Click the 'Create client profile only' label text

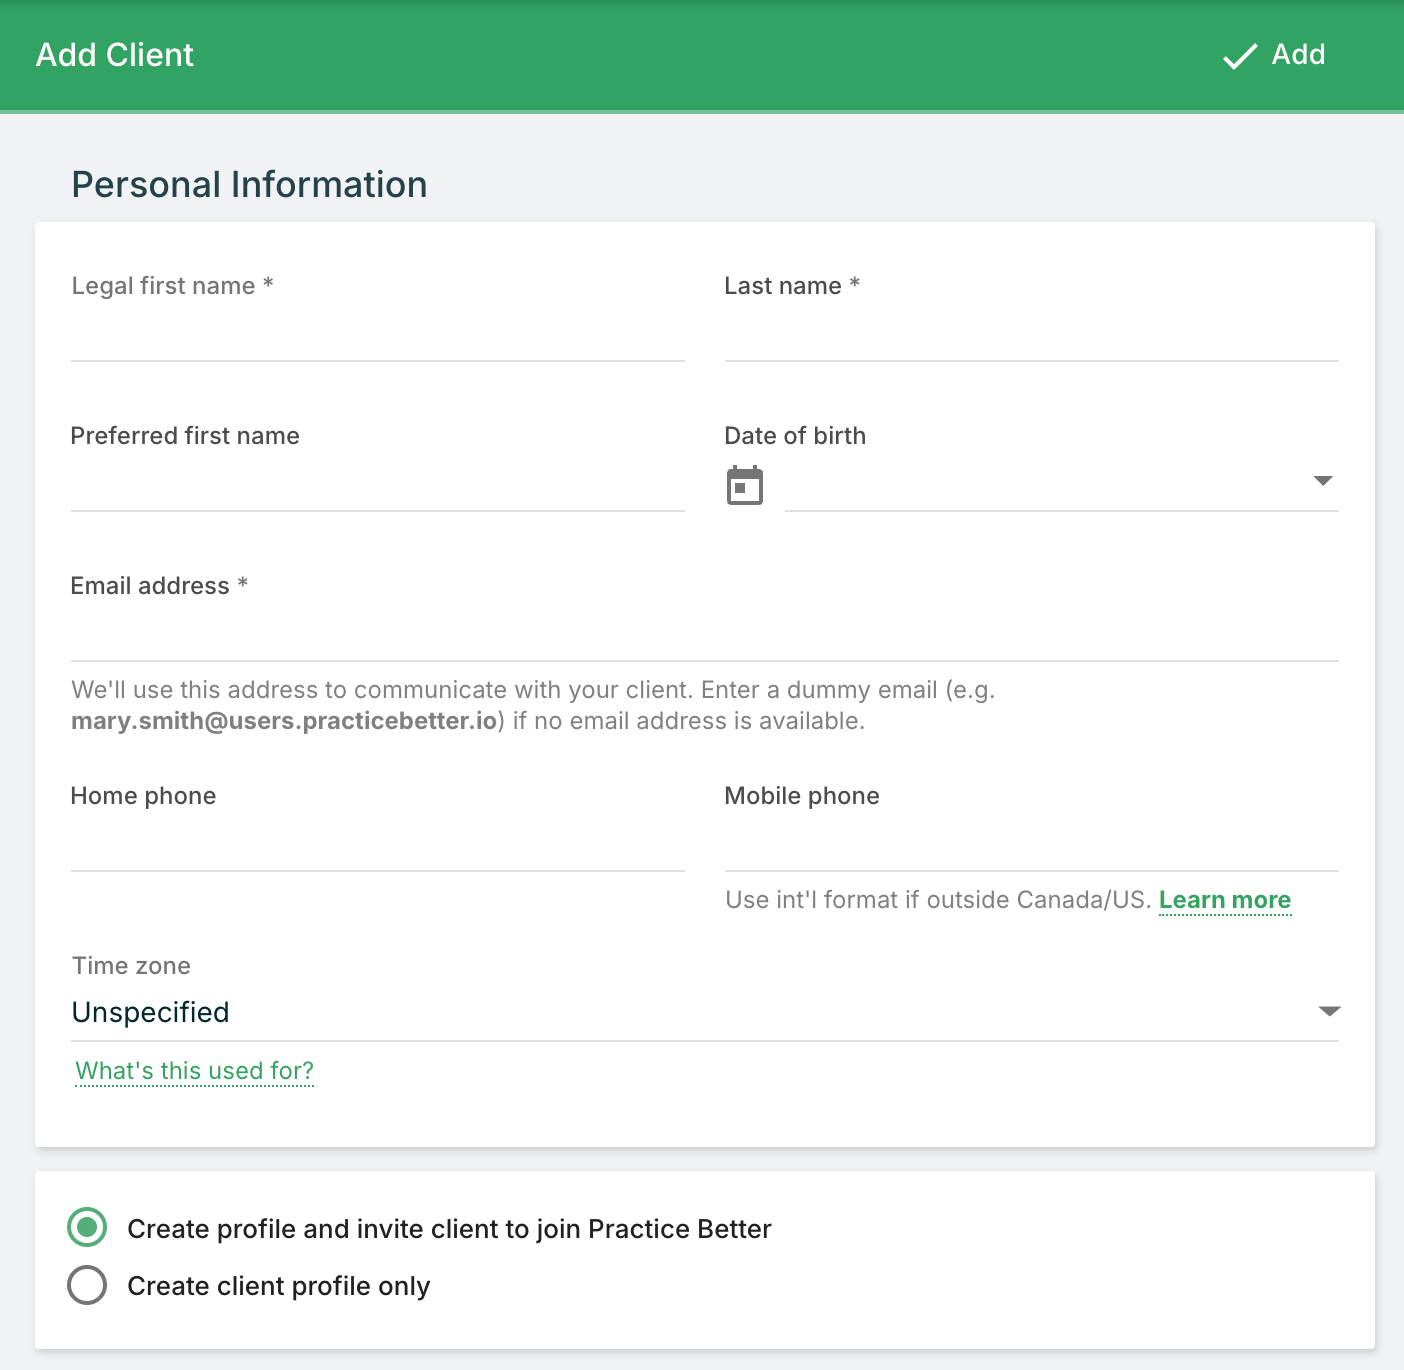click(278, 1286)
